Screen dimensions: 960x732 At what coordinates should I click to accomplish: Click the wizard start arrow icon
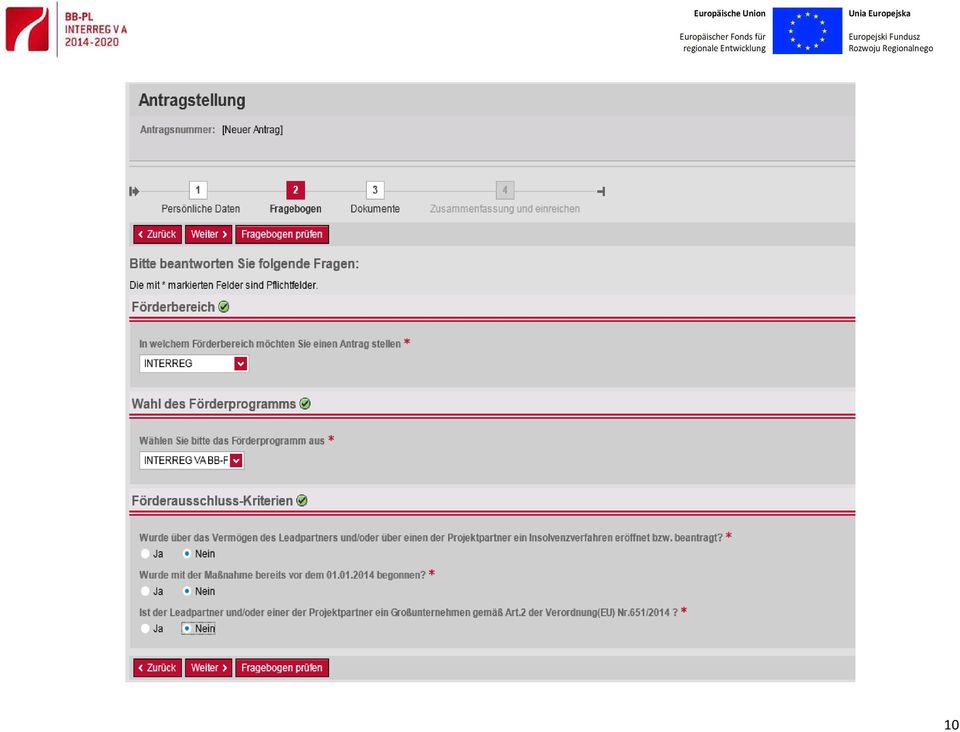point(134,192)
